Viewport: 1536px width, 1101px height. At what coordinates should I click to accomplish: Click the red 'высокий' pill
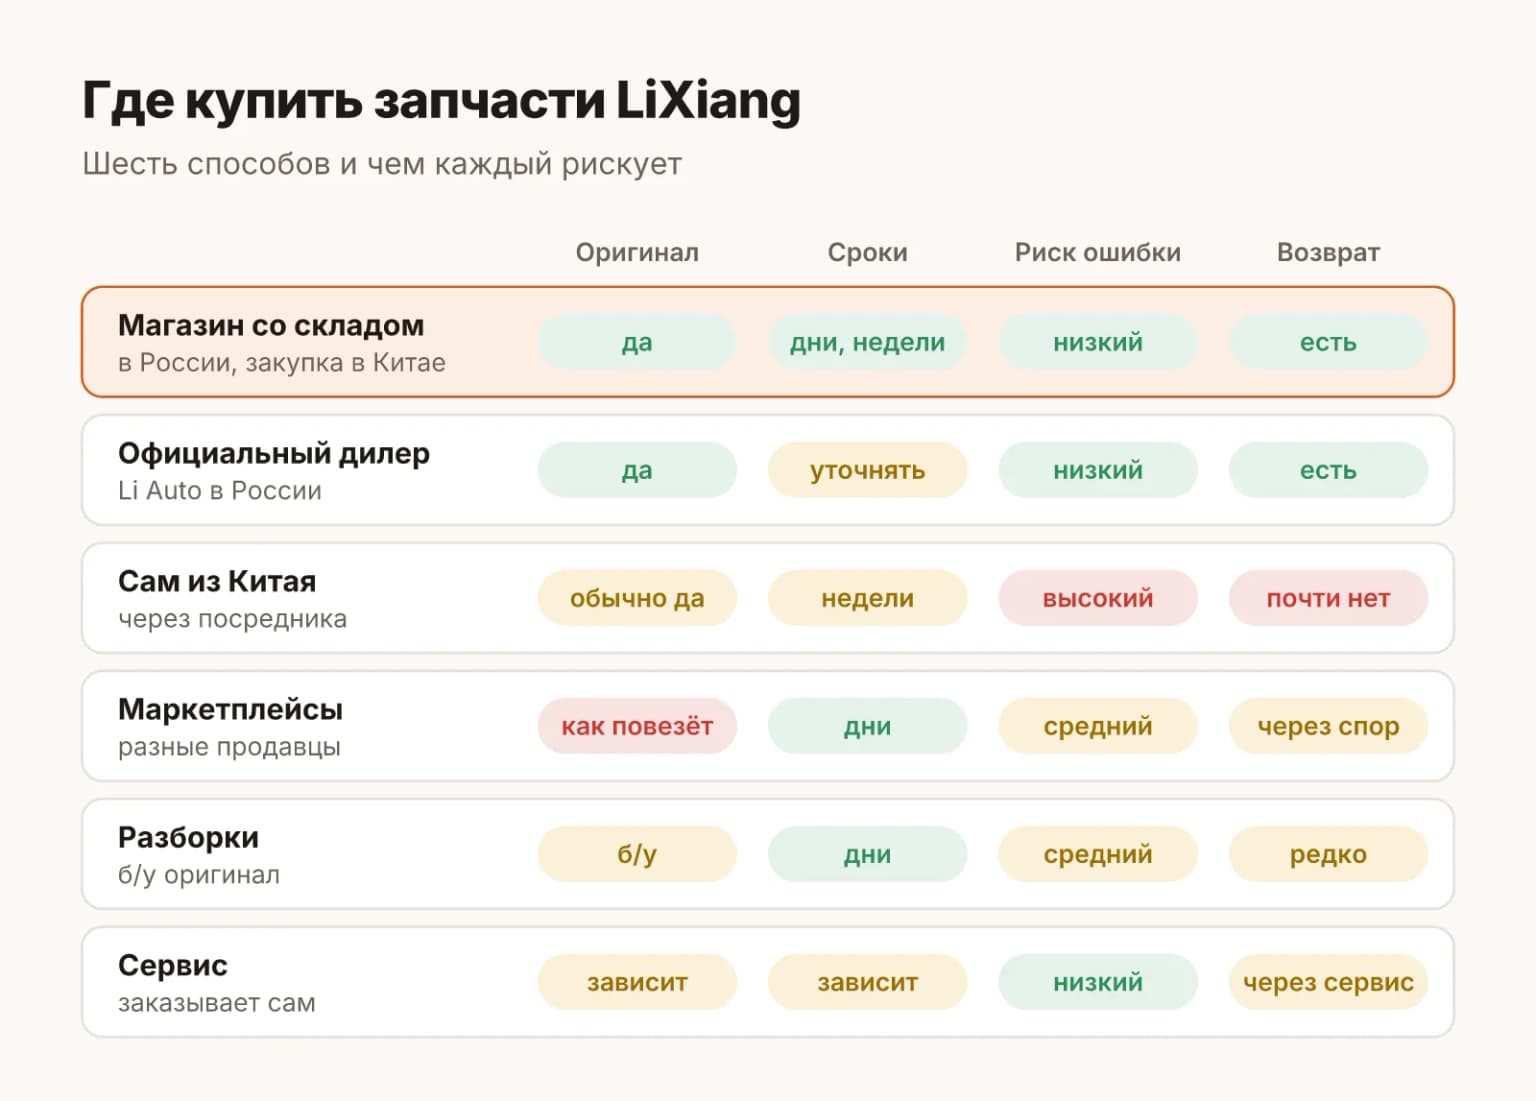(x=1098, y=598)
